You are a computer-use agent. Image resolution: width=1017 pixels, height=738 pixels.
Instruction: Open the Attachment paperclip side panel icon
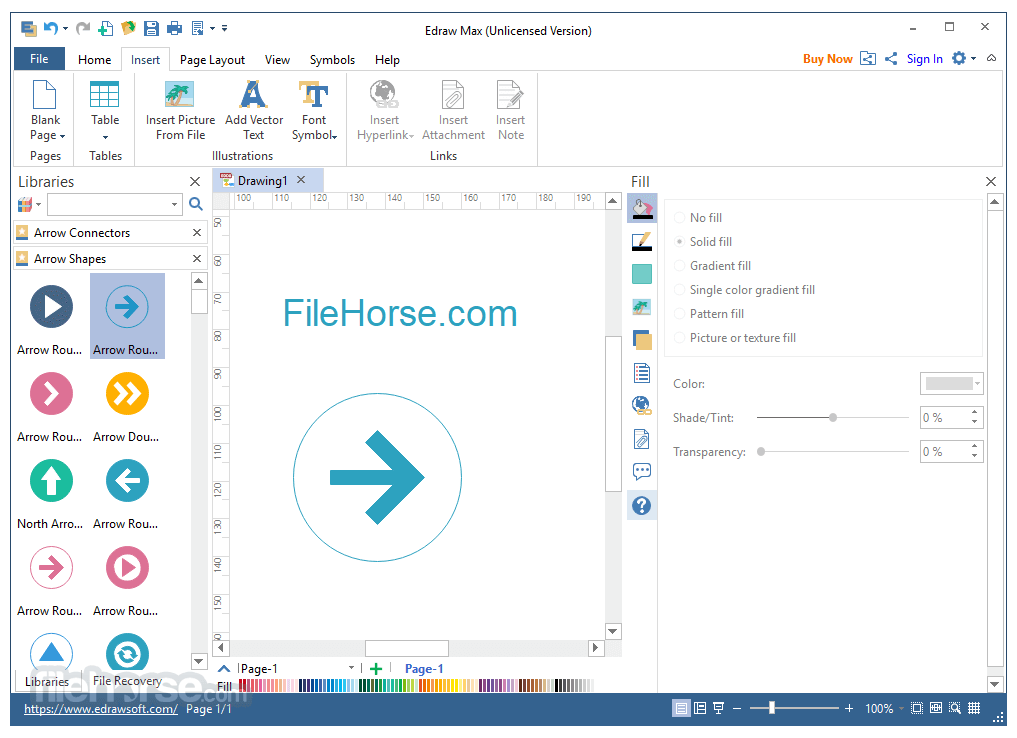pyautogui.click(x=641, y=439)
